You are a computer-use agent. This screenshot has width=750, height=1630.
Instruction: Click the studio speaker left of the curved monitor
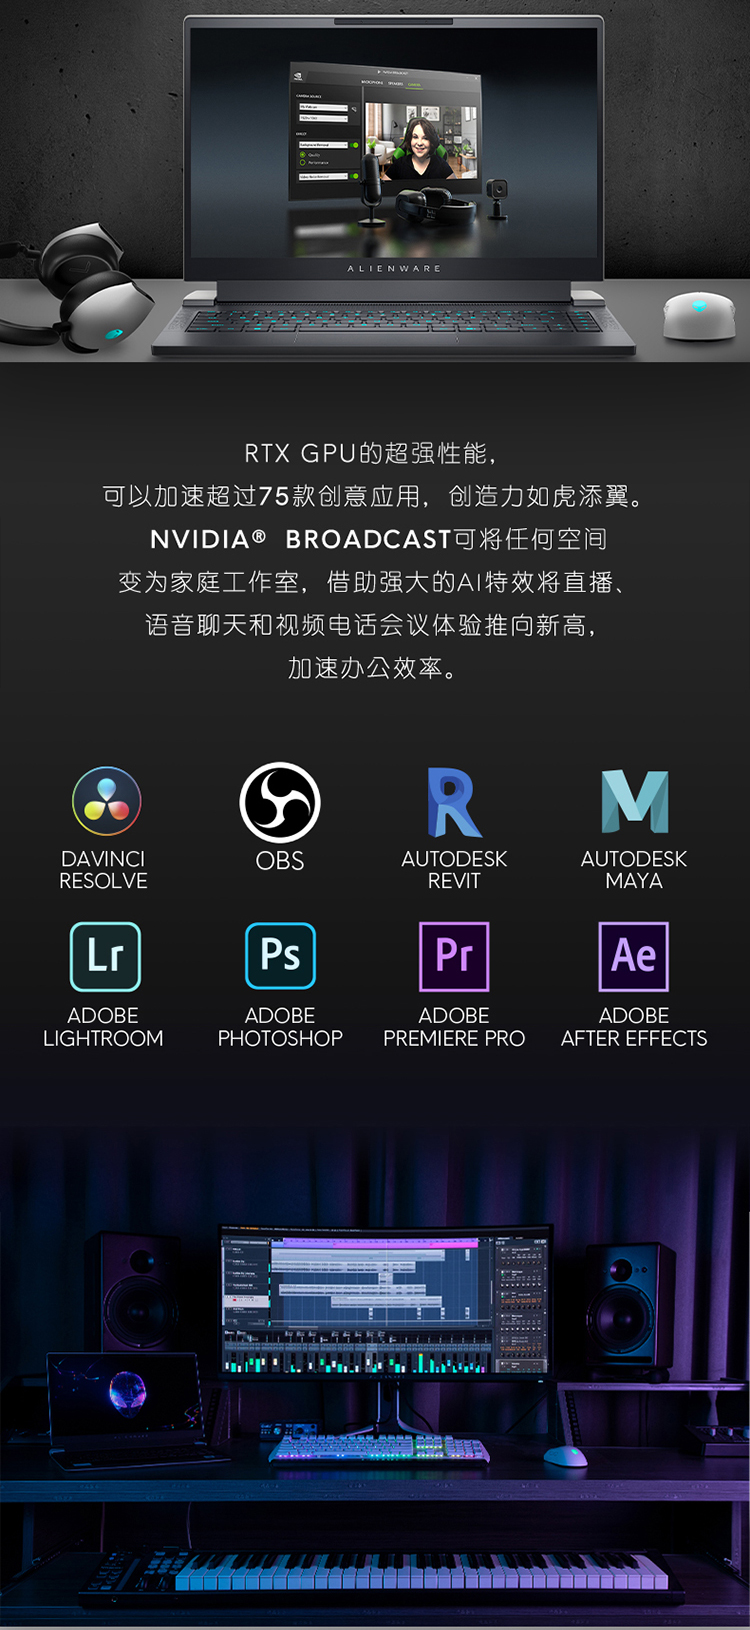pyautogui.click(x=139, y=1291)
